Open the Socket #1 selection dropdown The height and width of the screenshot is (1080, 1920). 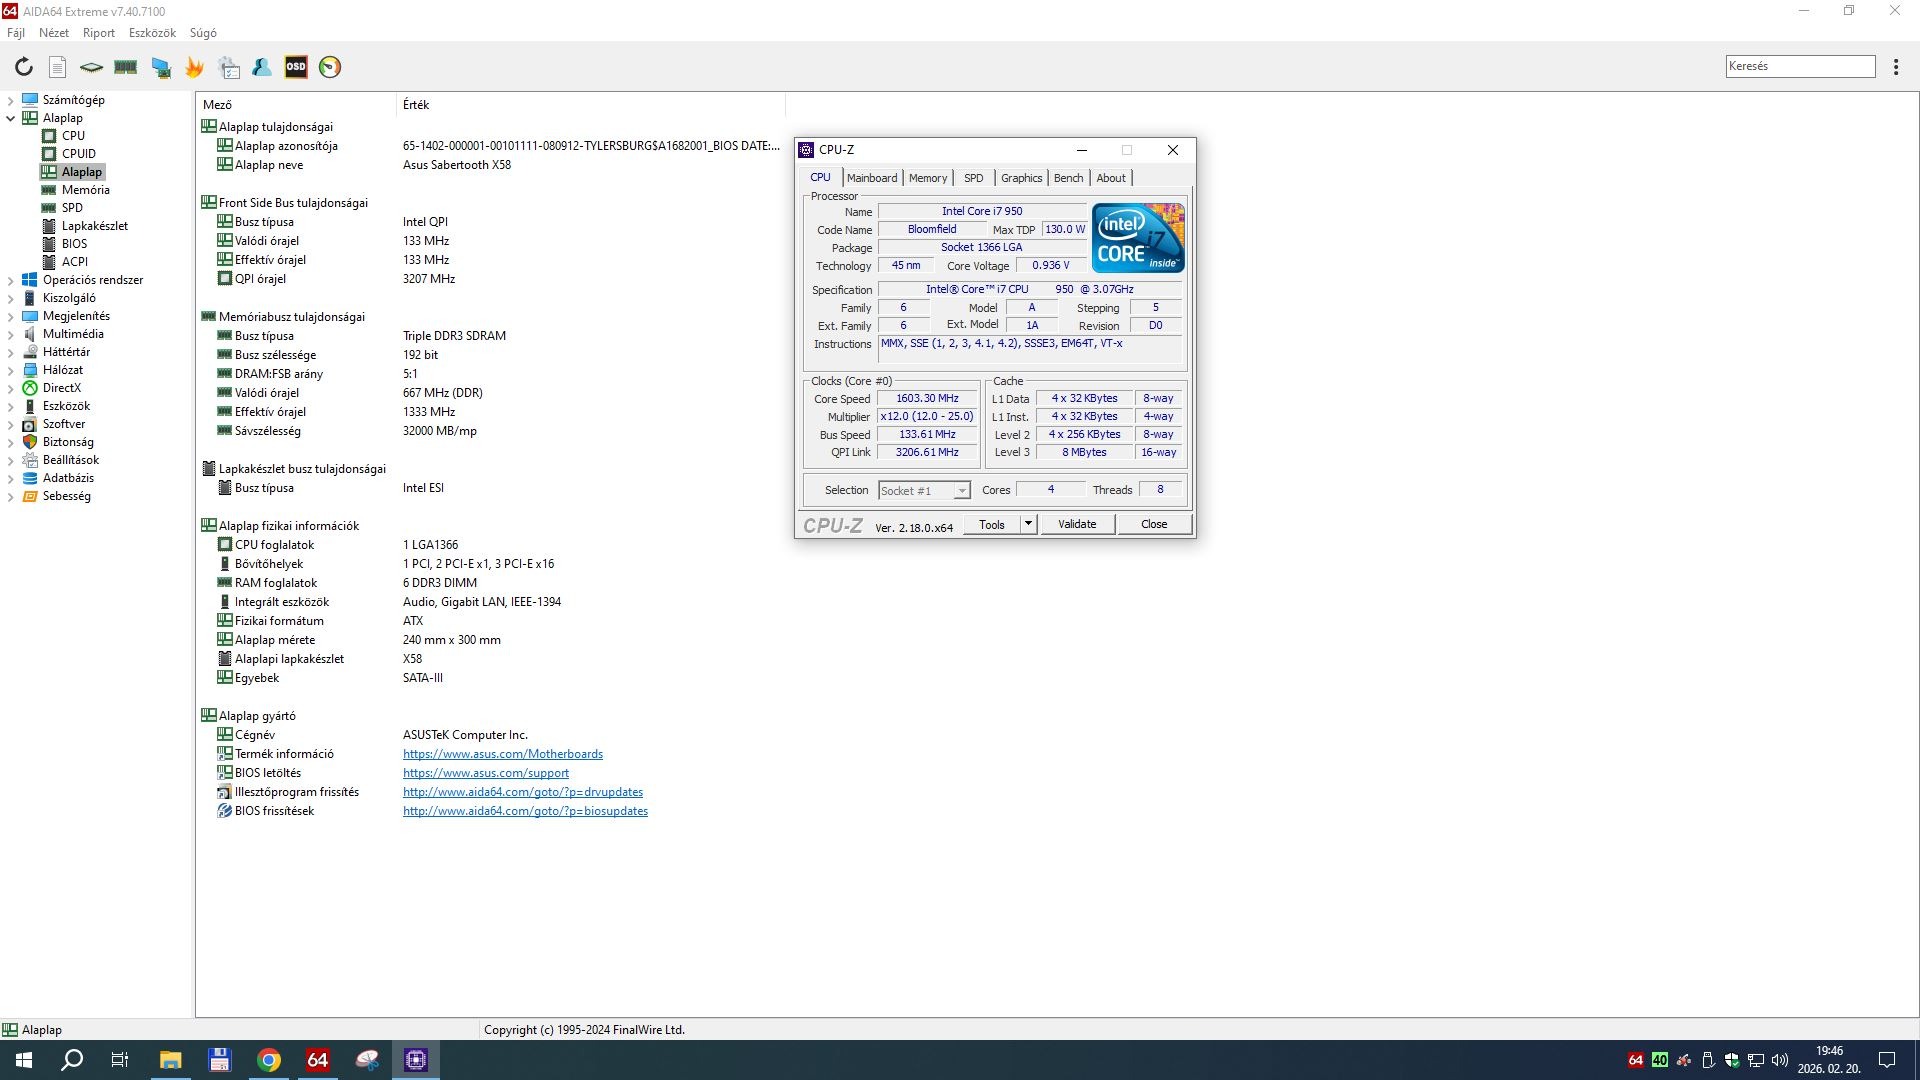[x=961, y=491]
